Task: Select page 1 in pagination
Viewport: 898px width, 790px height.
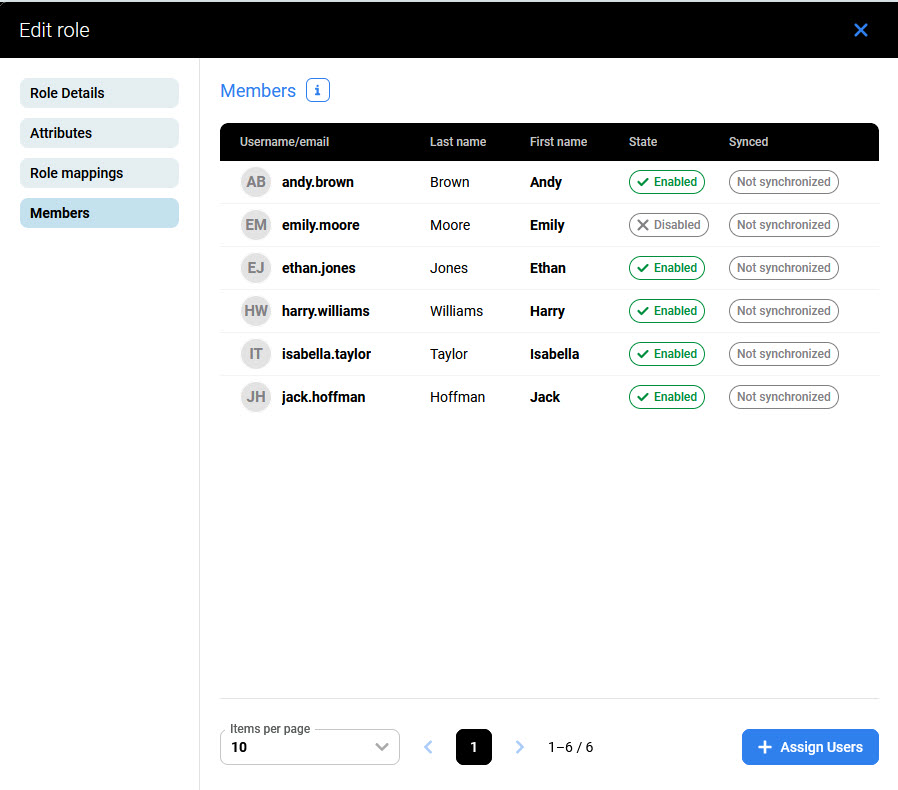Action: coord(474,747)
